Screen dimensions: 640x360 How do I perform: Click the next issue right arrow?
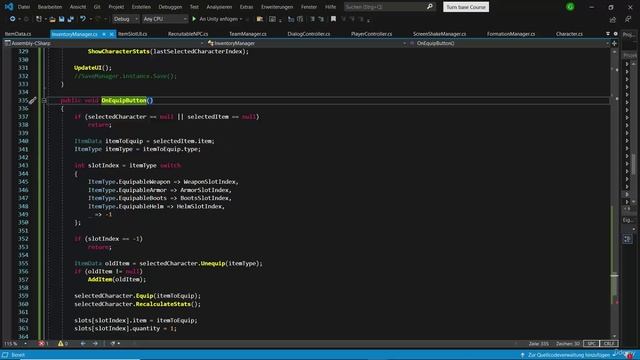pos(95,344)
